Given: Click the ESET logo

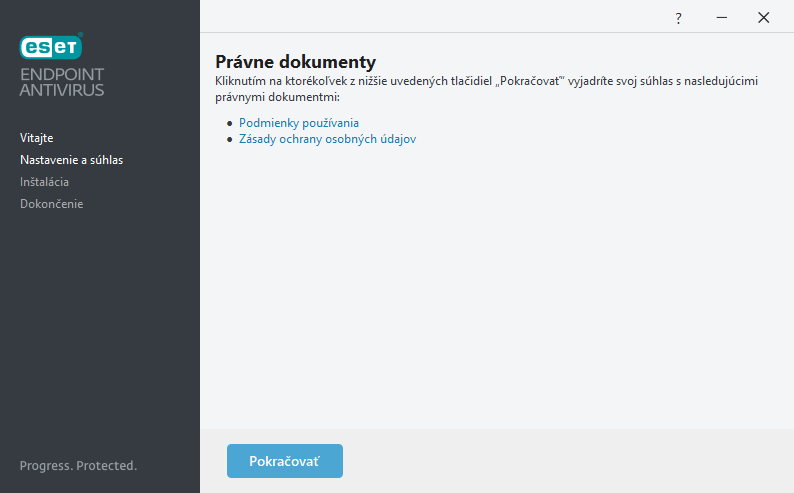Looking at the screenshot, I should coord(51,46).
